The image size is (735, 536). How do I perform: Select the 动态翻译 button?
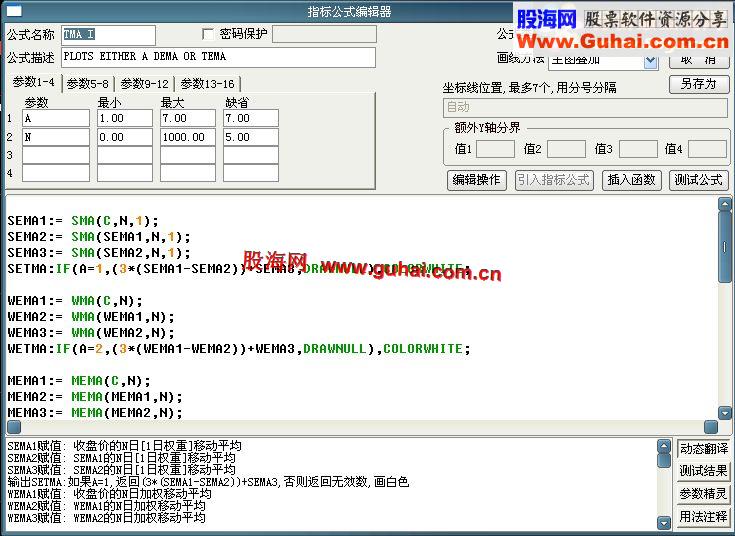(x=704, y=449)
